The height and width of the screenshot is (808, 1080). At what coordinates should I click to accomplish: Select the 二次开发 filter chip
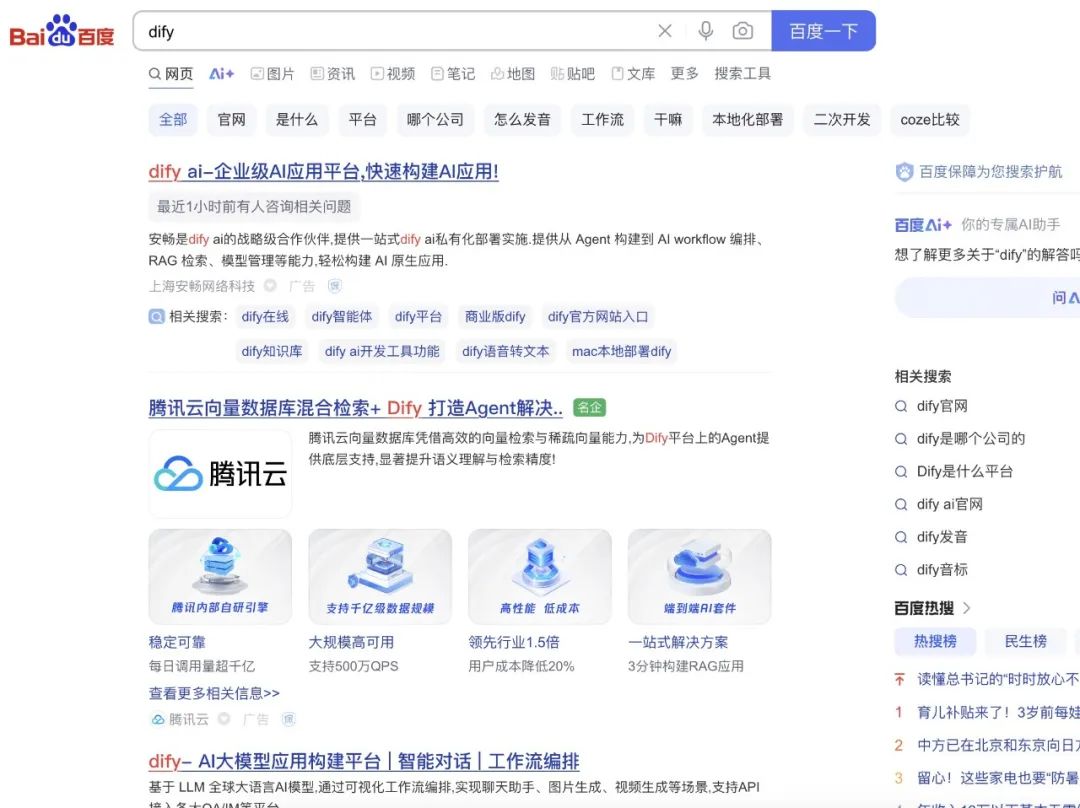click(x=842, y=120)
